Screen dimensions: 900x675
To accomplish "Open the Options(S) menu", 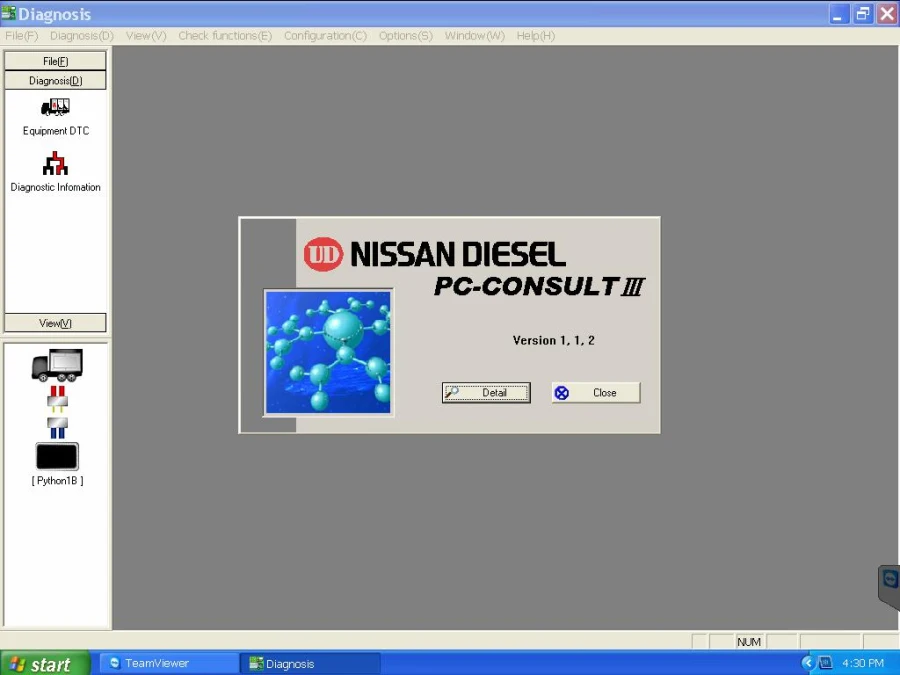I will pyautogui.click(x=405, y=36).
